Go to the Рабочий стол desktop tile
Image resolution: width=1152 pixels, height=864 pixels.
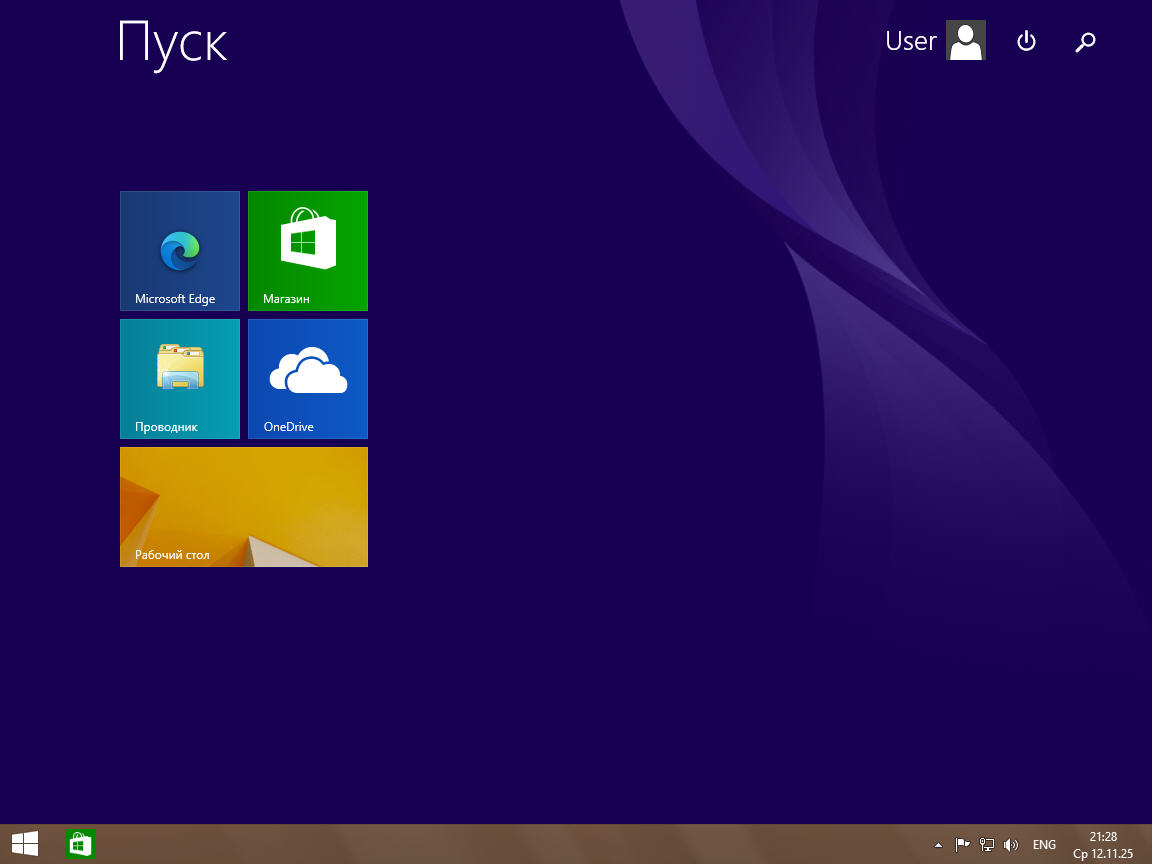point(244,507)
